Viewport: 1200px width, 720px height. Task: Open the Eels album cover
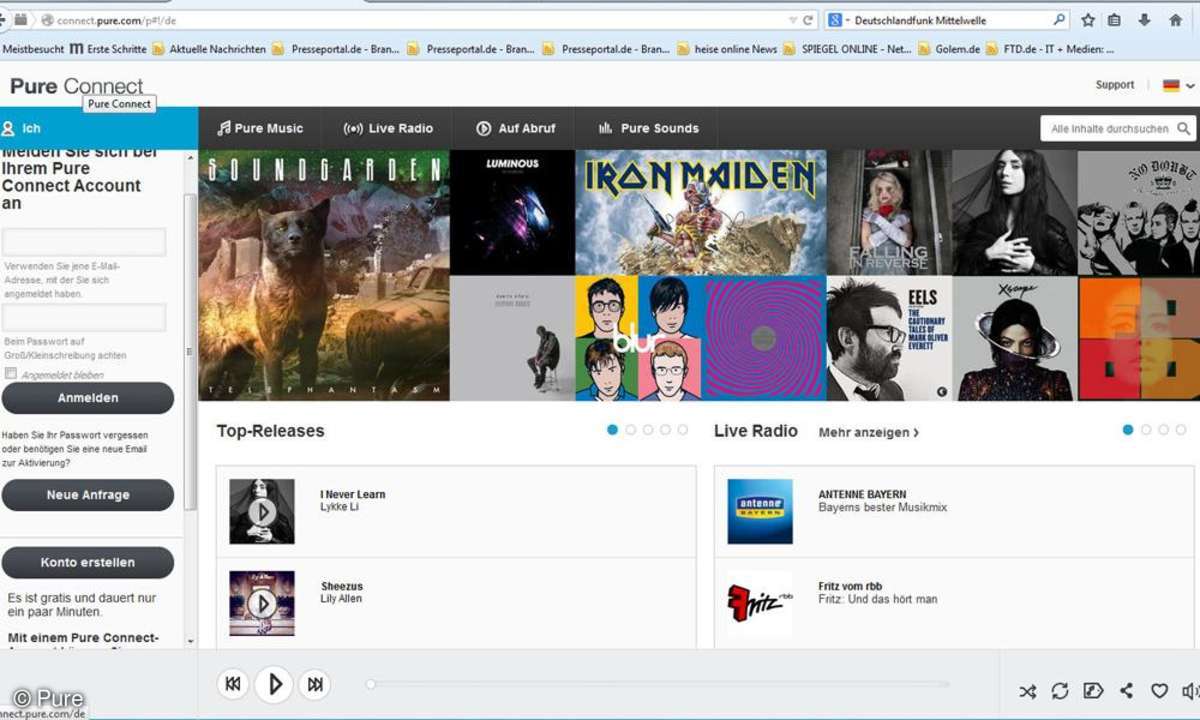889,338
